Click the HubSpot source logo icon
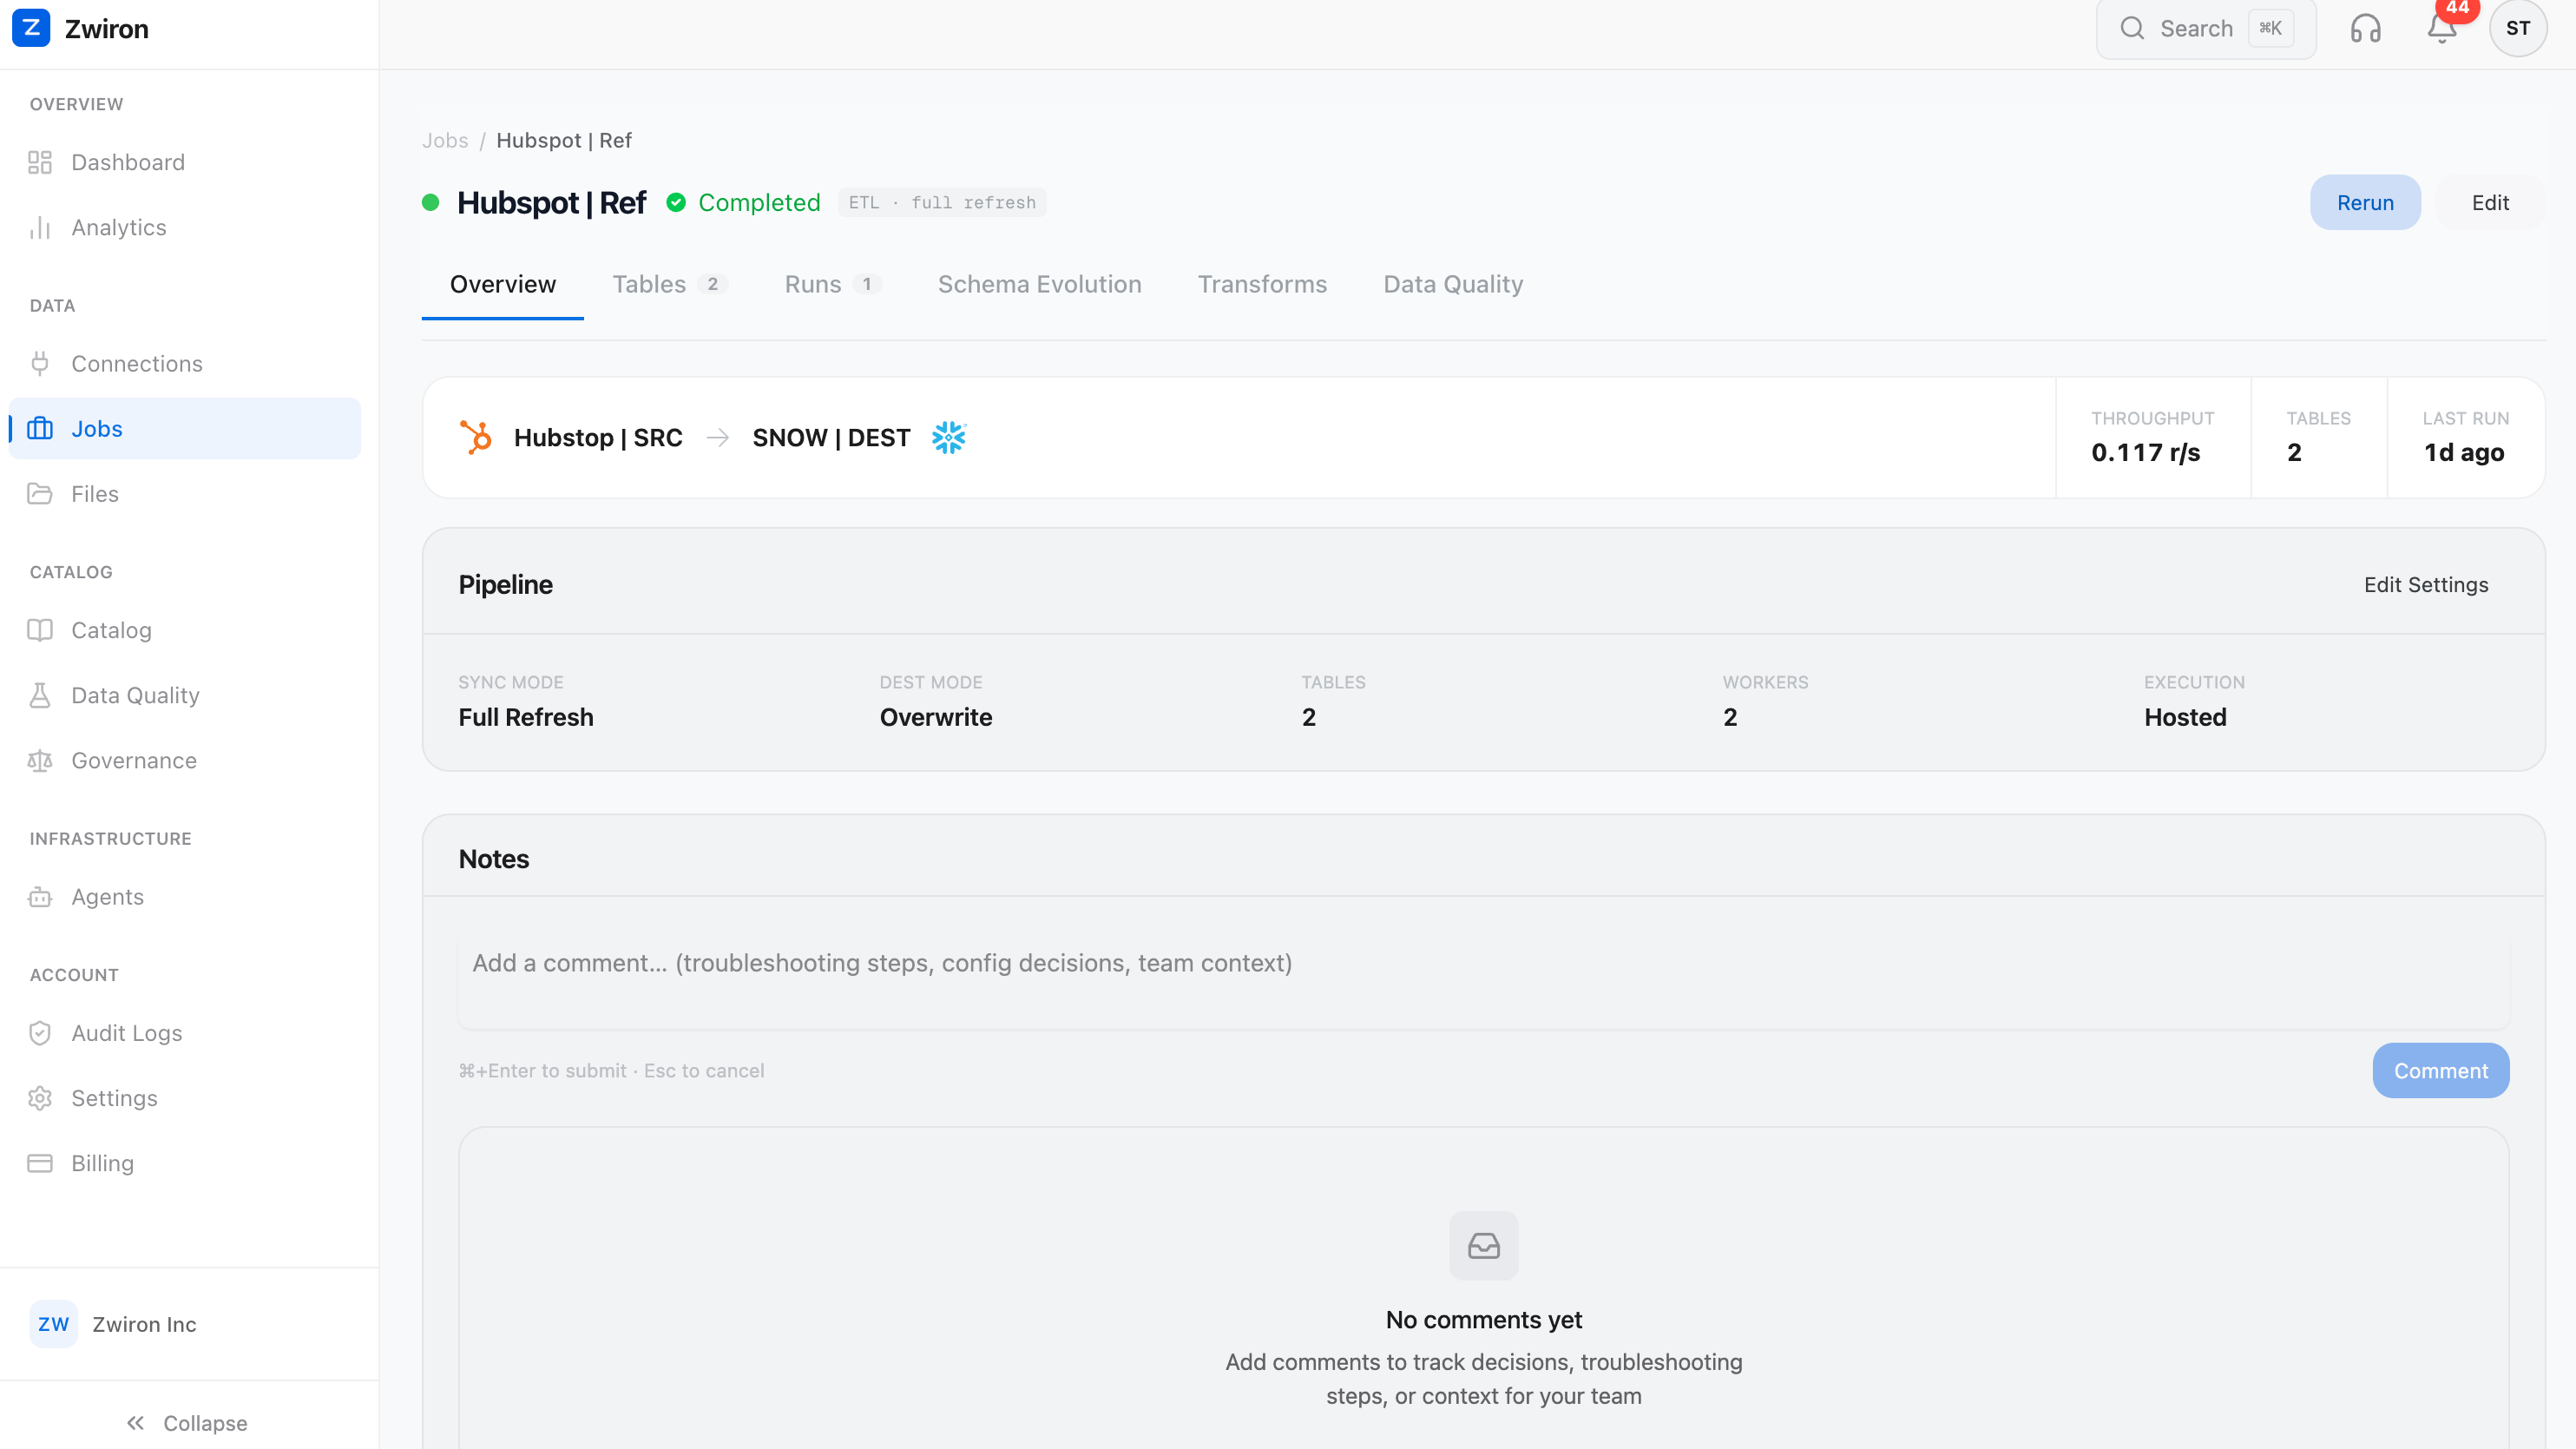Viewport: 2576px width, 1449px height. (476, 437)
